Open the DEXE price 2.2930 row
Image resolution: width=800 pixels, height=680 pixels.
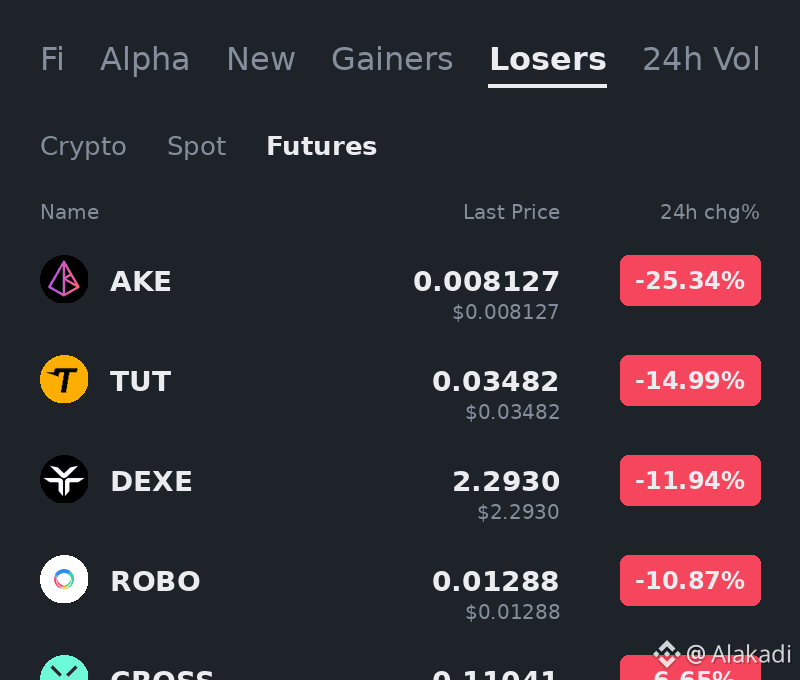pyautogui.click(x=400, y=490)
